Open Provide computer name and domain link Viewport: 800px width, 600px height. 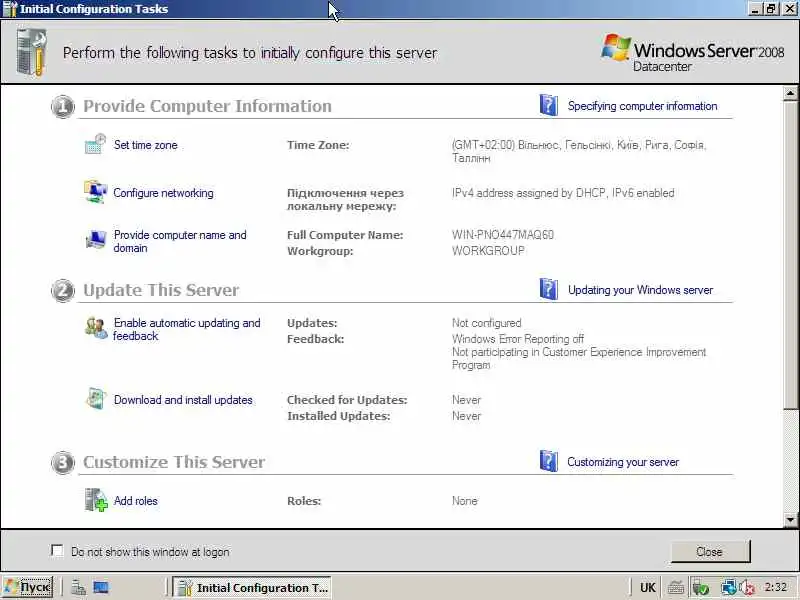pyautogui.click(x=180, y=241)
